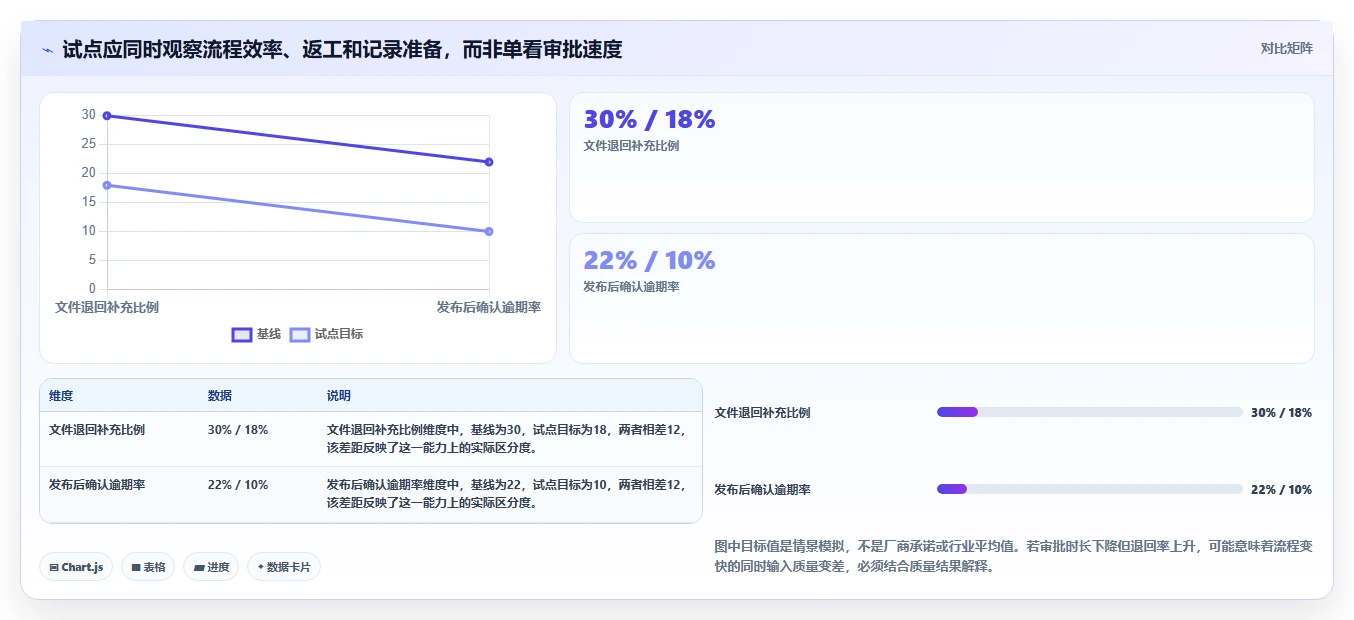Click 文件退回补充比例 label left of progress bar
The height and width of the screenshot is (620, 1354).
click(762, 413)
